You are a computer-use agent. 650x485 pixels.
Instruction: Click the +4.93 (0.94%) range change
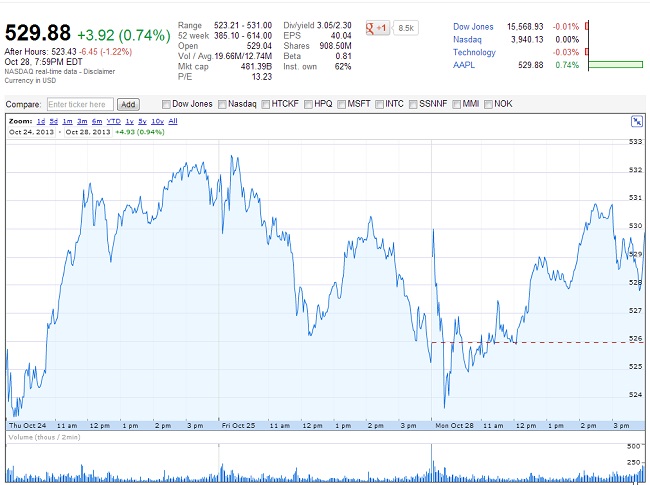(140, 132)
